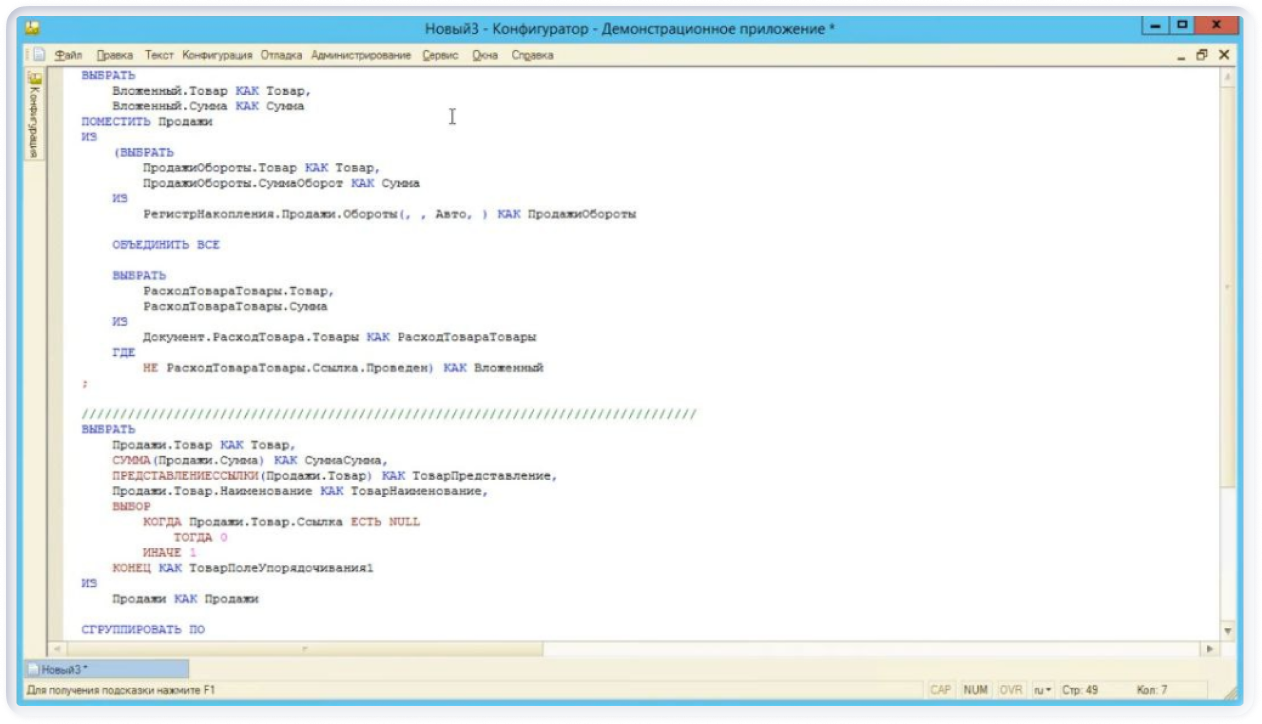Click the Конфигуратор app icon in title bar

tap(32, 27)
